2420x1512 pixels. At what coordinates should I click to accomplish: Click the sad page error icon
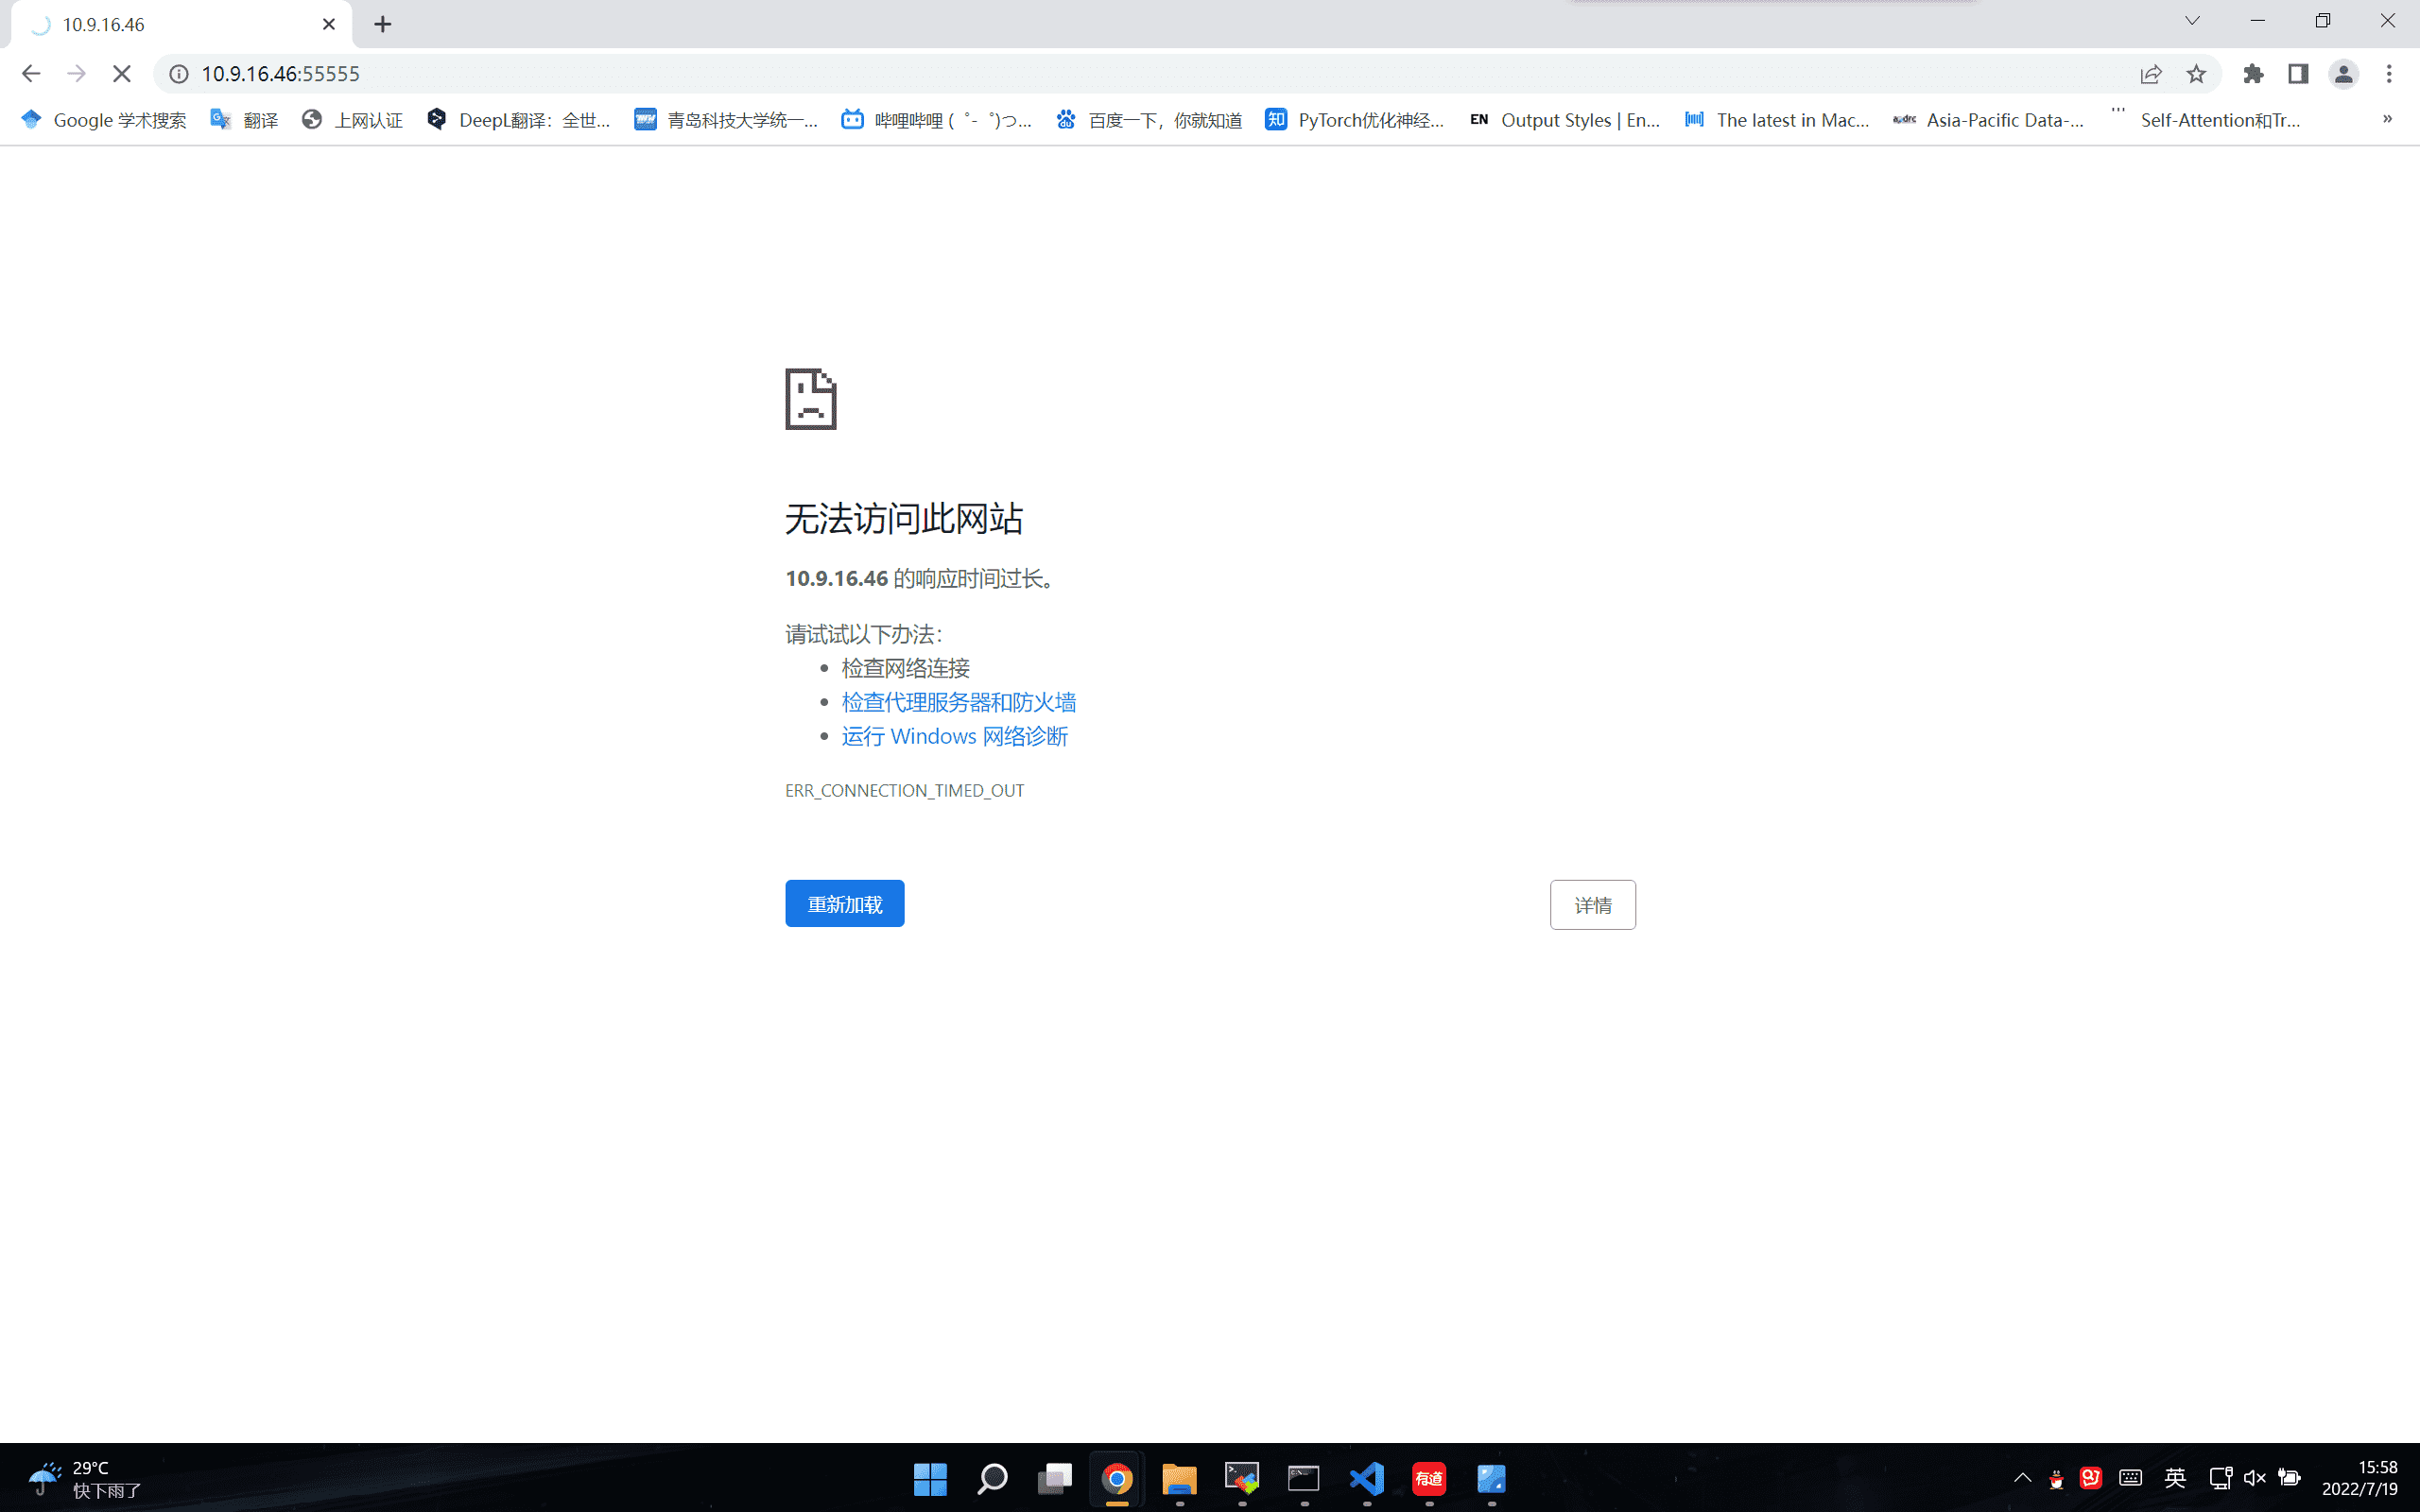(811, 399)
